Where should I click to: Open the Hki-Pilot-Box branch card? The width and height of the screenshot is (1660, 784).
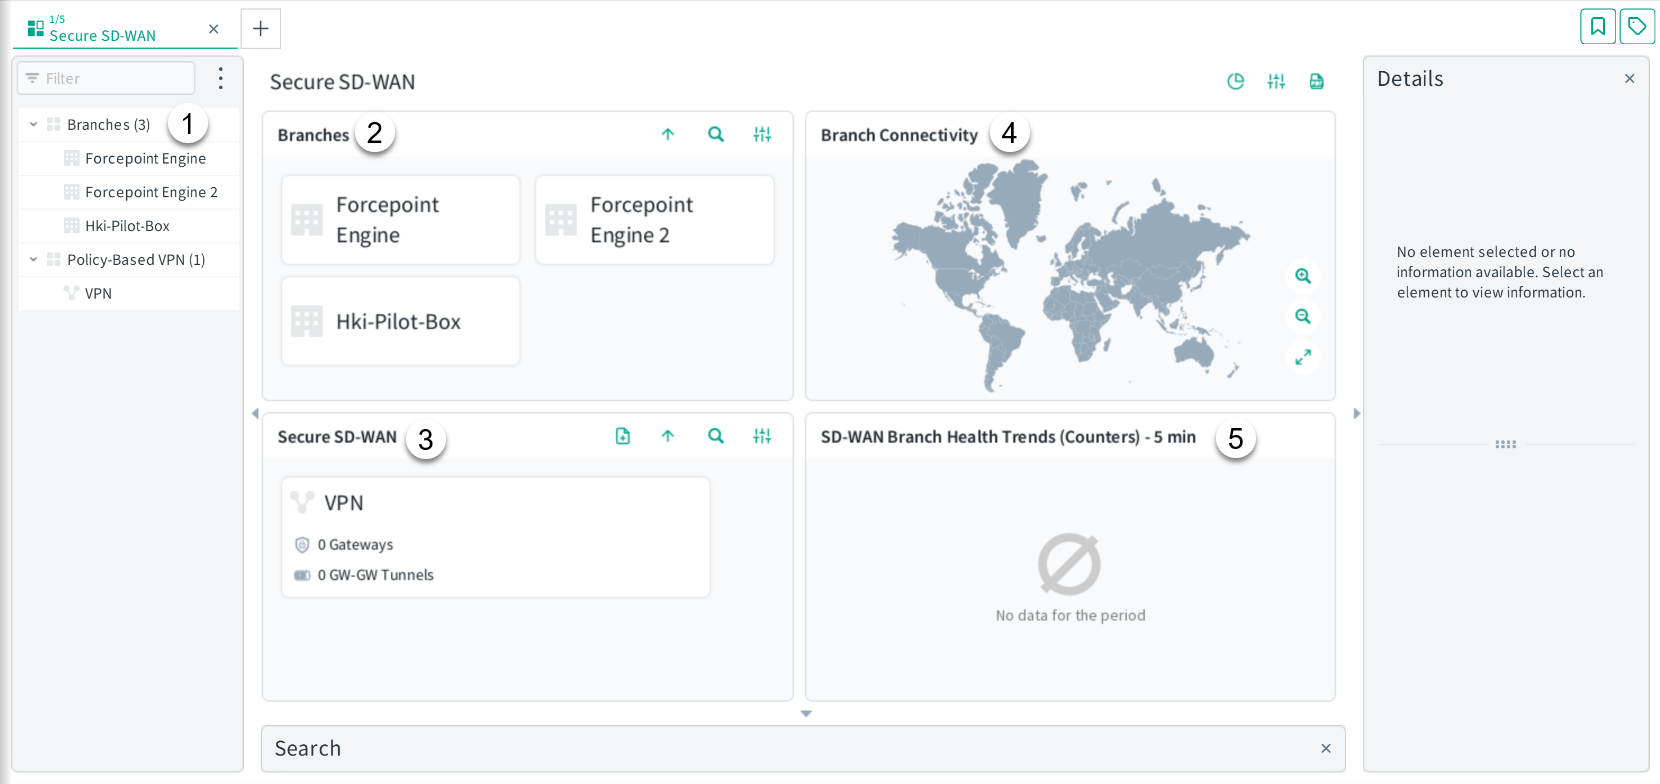(x=401, y=322)
